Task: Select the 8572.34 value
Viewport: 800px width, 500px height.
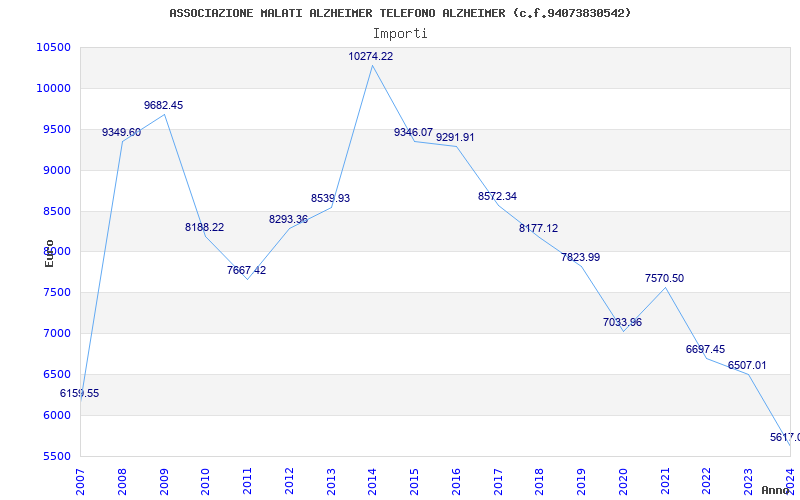Action: [x=497, y=196]
